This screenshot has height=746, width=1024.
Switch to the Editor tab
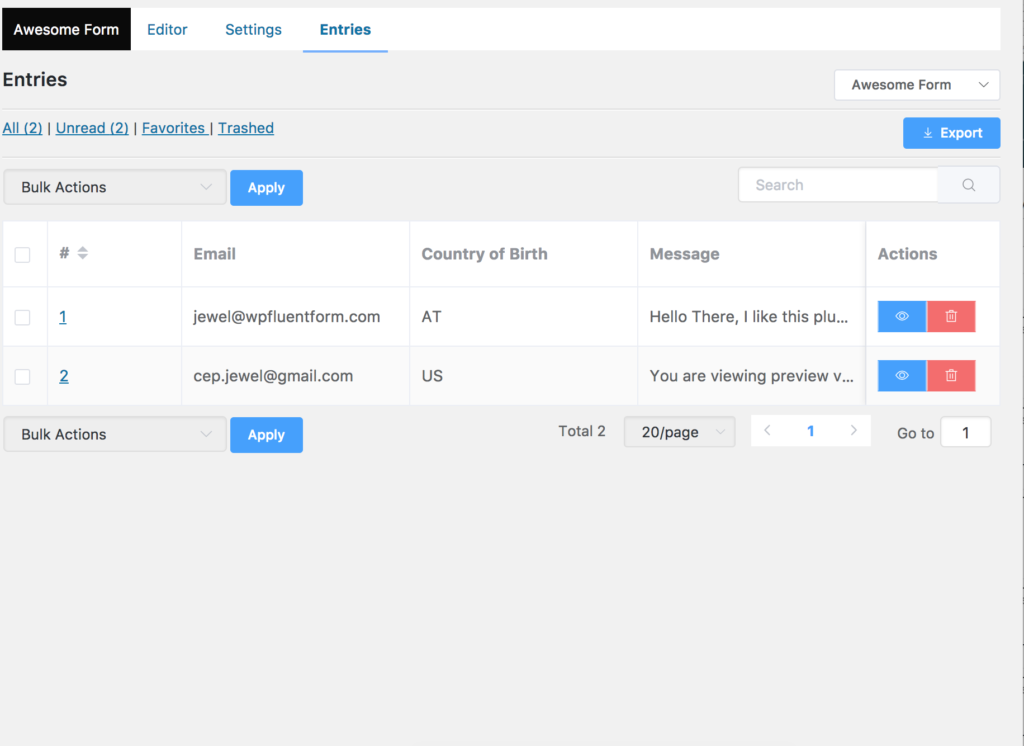tap(167, 29)
